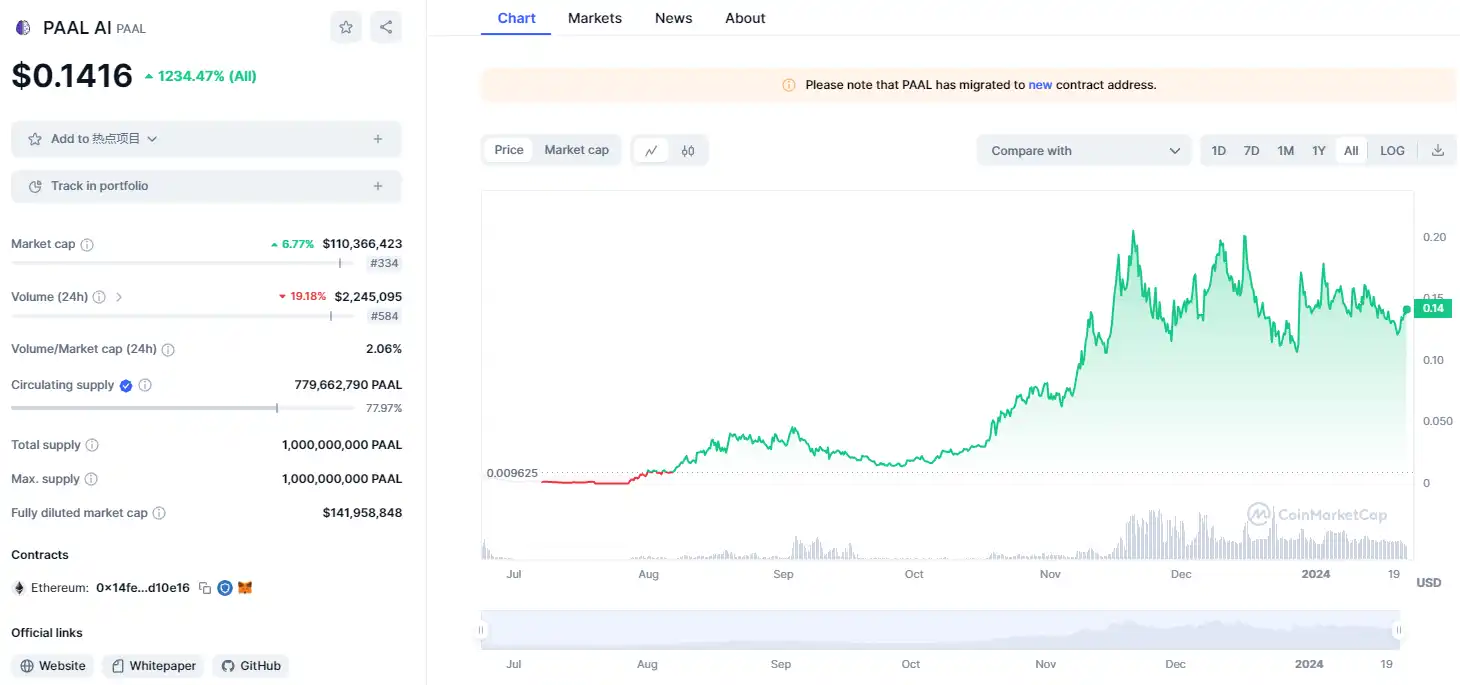
Task: Click the Market cap info icon
Action: pos(87,245)
